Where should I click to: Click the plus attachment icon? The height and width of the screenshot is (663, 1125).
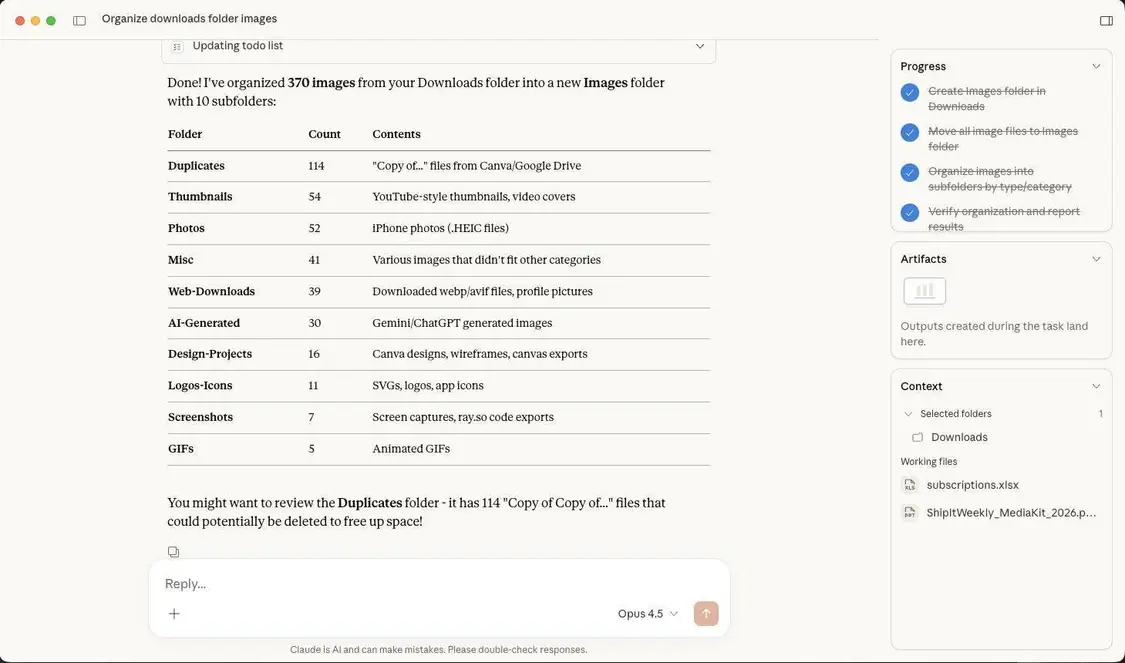point(174,614)
